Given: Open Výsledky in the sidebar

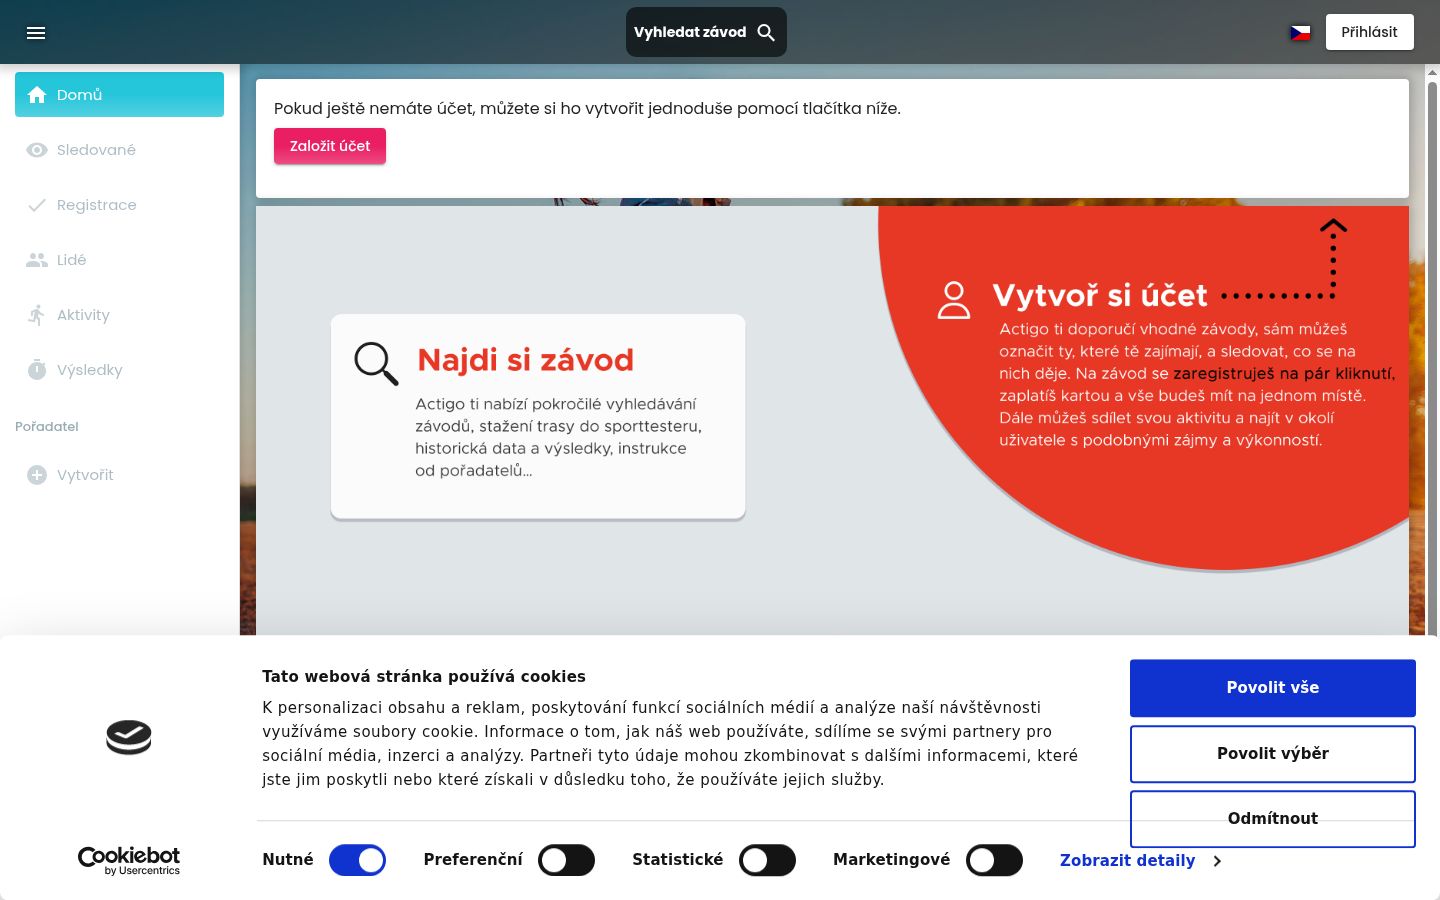Looking at the screenshot, I should tap(119, 370).
